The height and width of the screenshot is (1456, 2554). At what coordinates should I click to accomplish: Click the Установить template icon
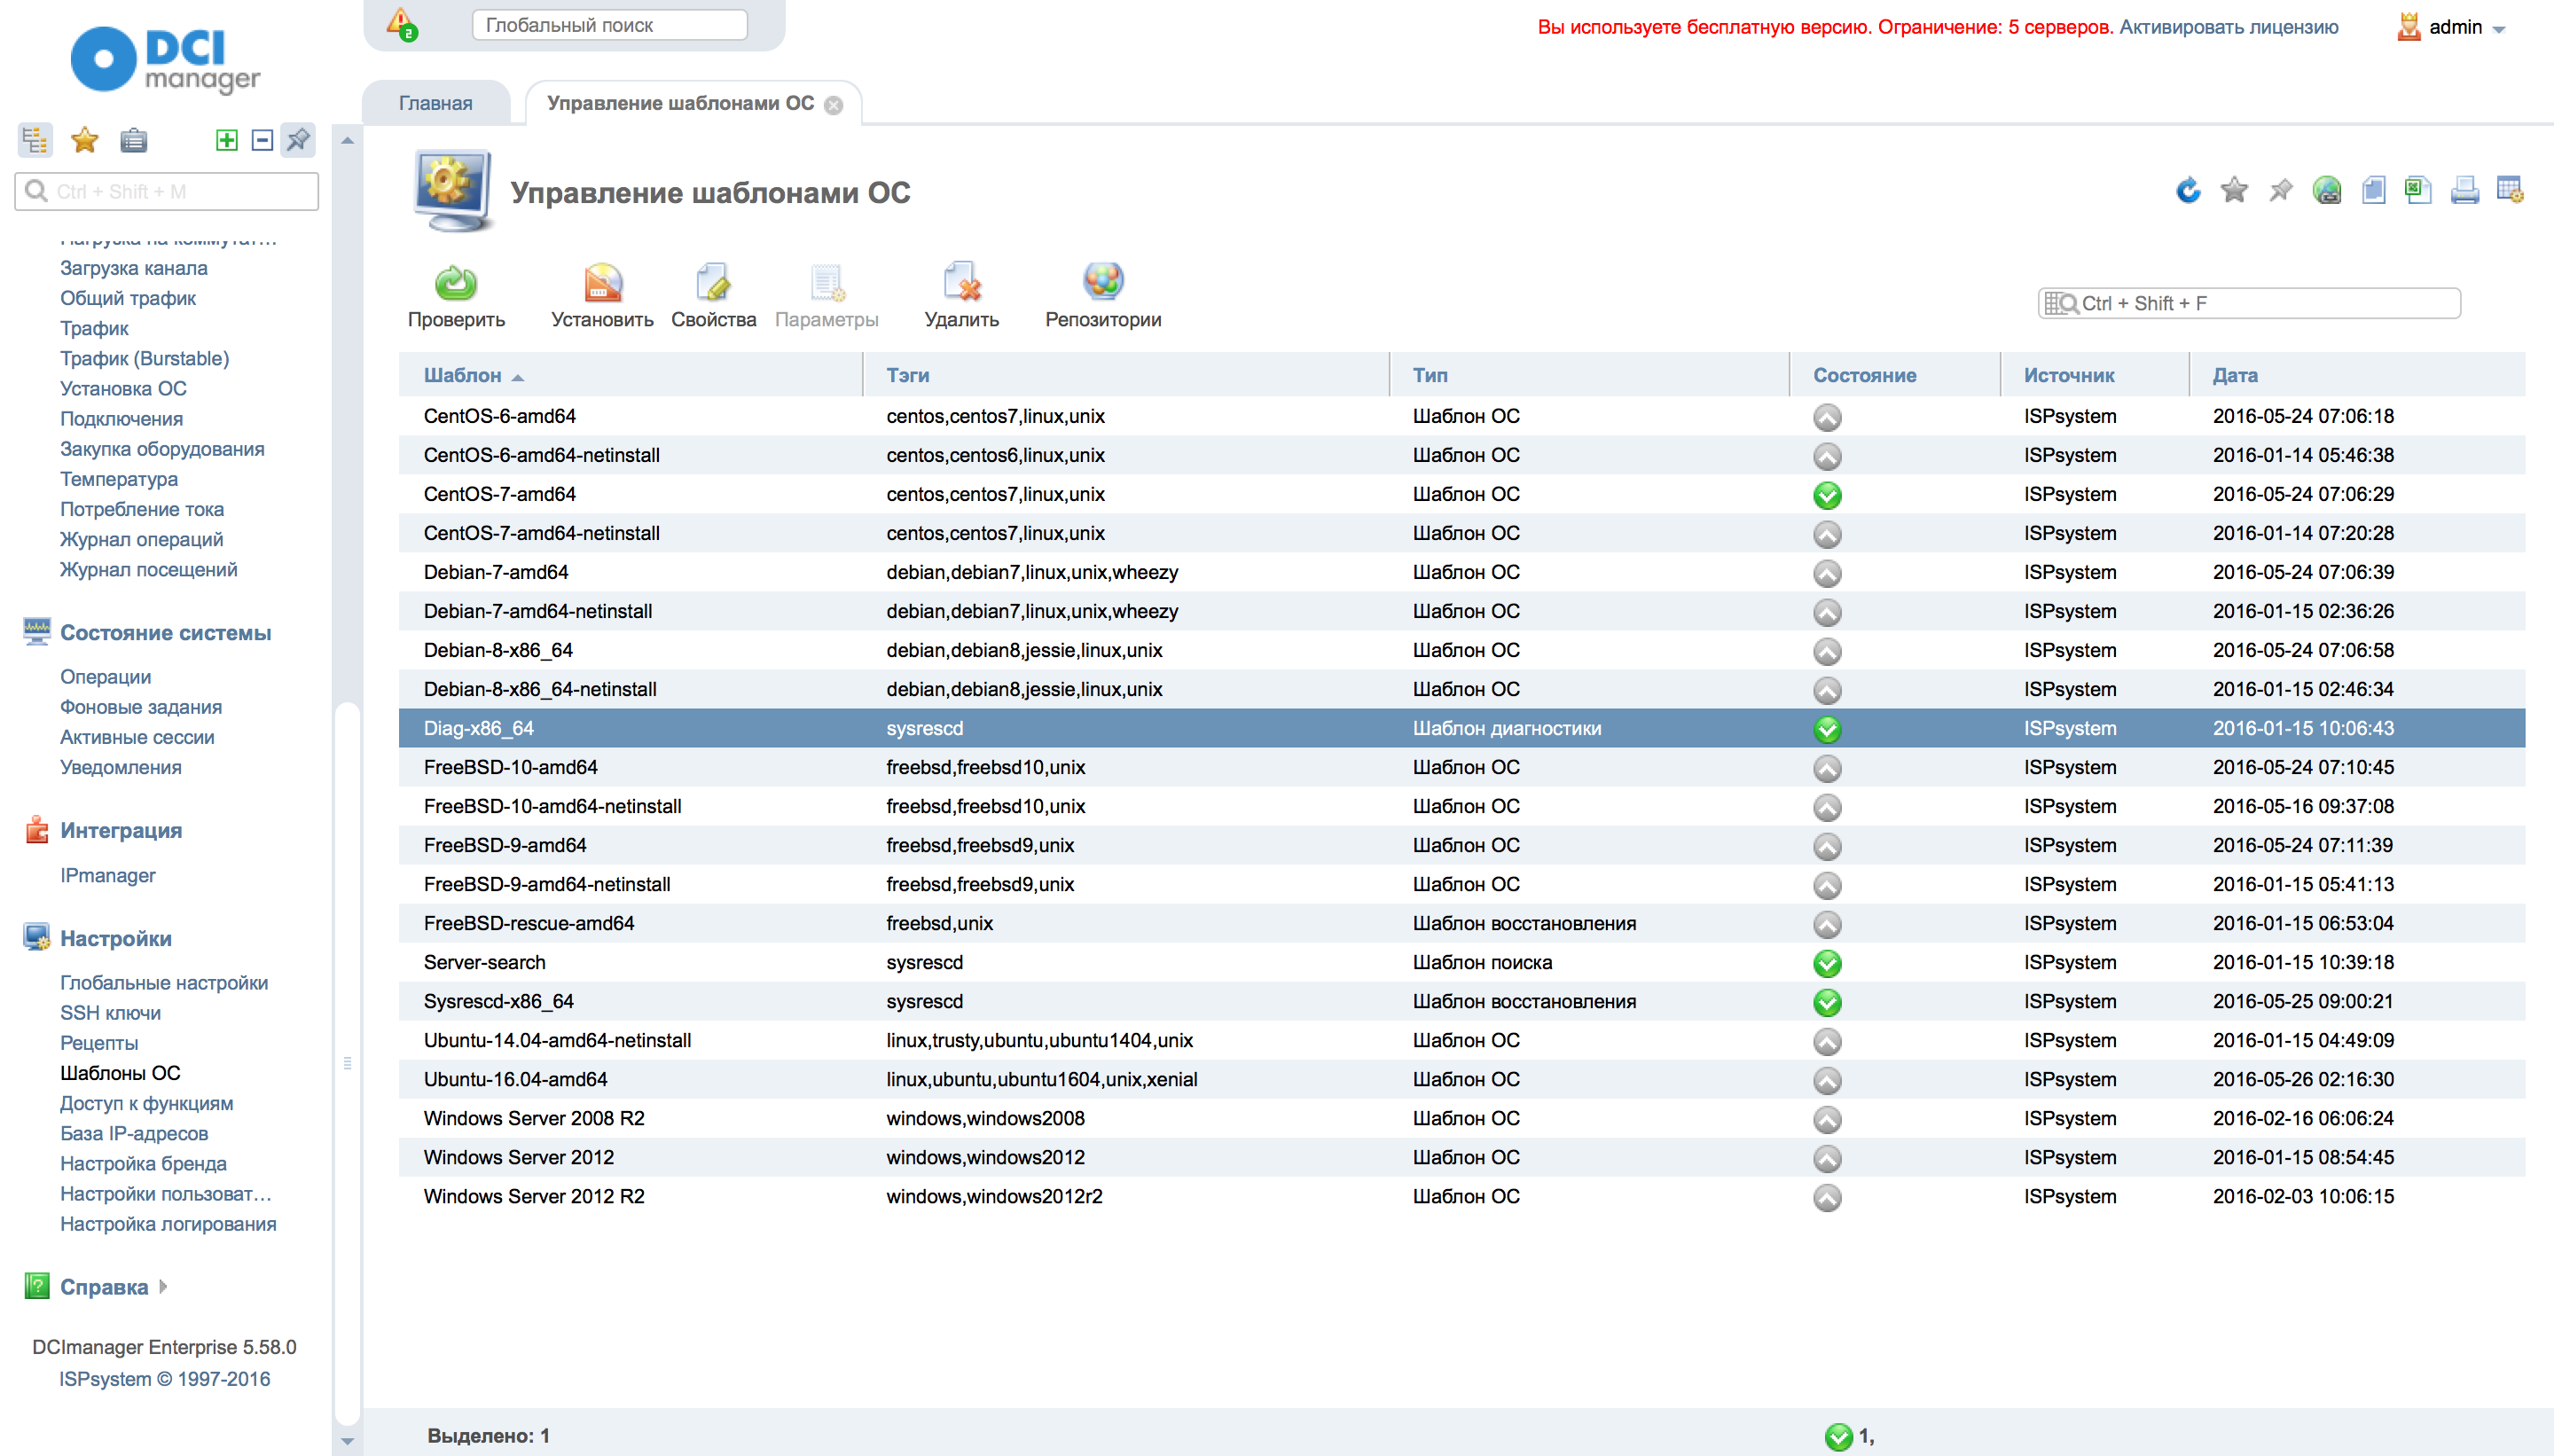pos(602,285)
